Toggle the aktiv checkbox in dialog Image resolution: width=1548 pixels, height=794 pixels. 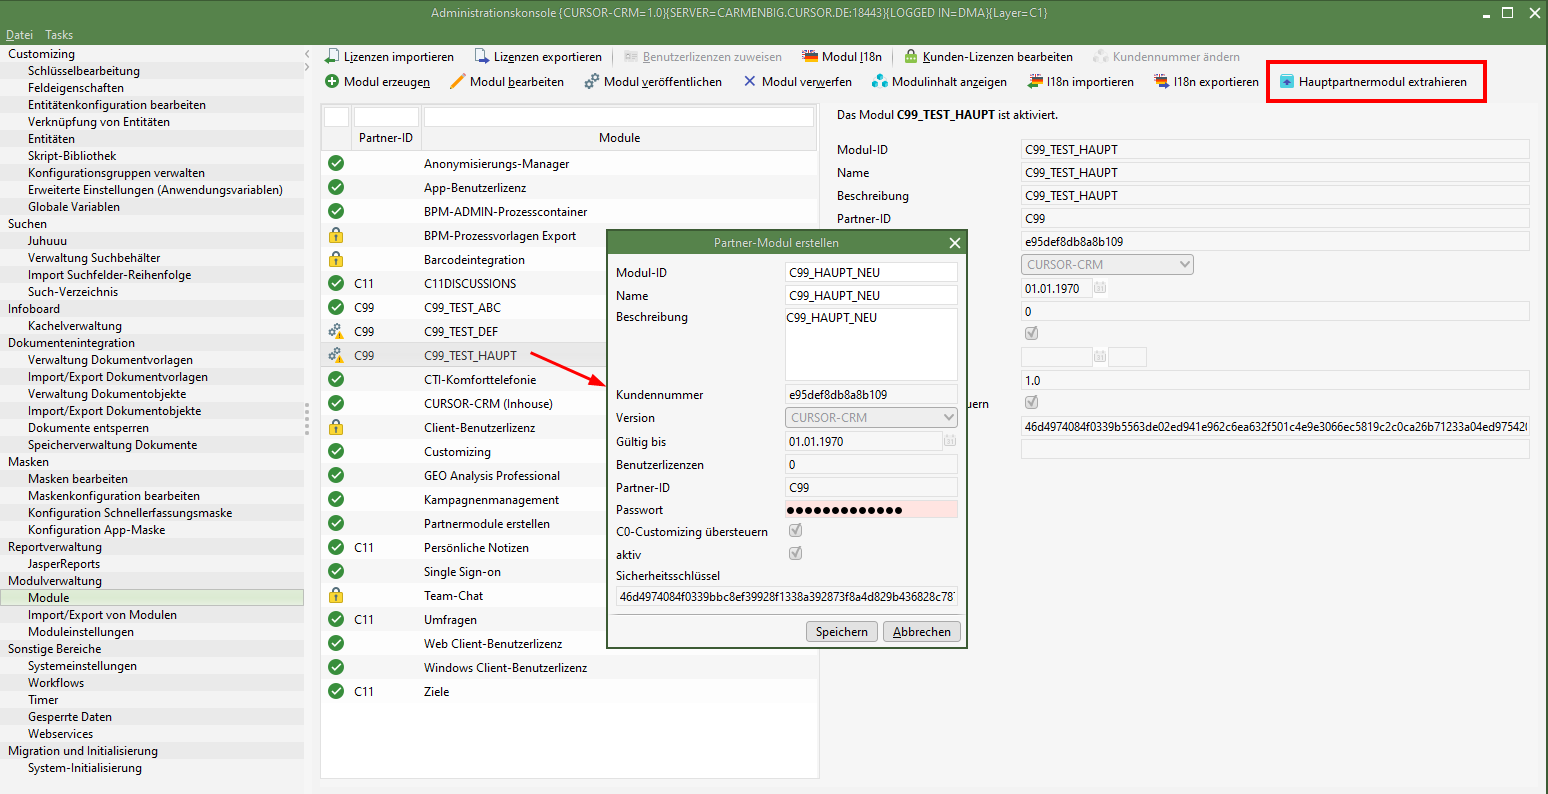pyautogui.click(x=796, y=553)
